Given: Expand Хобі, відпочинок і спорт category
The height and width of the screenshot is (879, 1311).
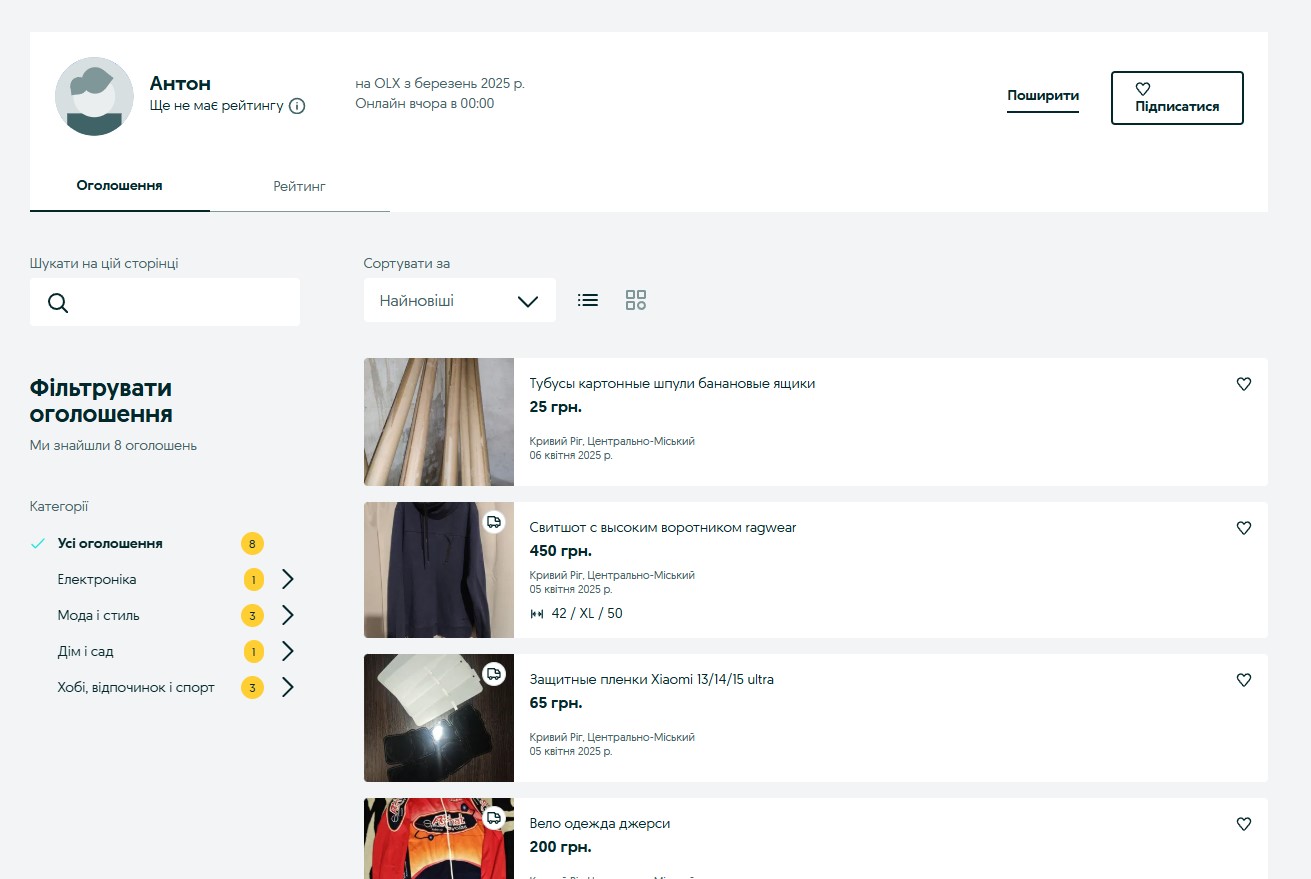Looking at the screenshot, I should 287,687.
